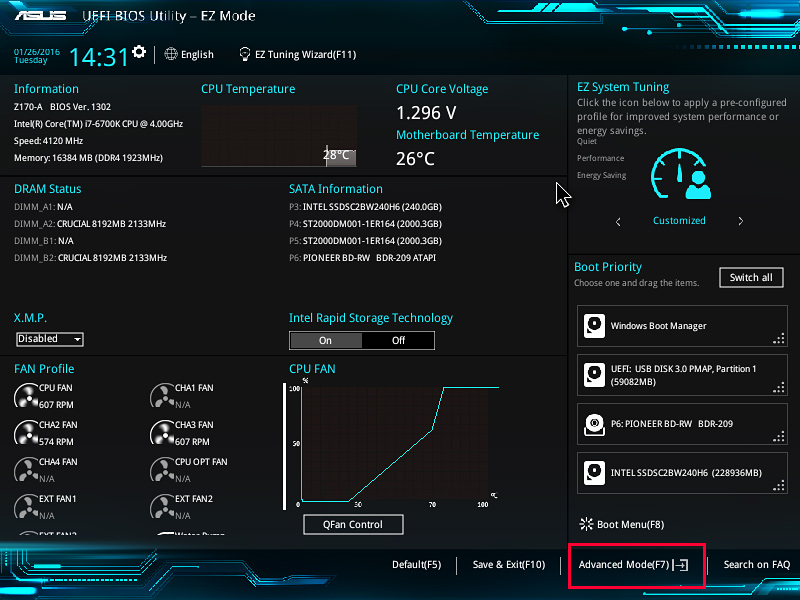Load Default(F5) settings

tap(416, 565)
